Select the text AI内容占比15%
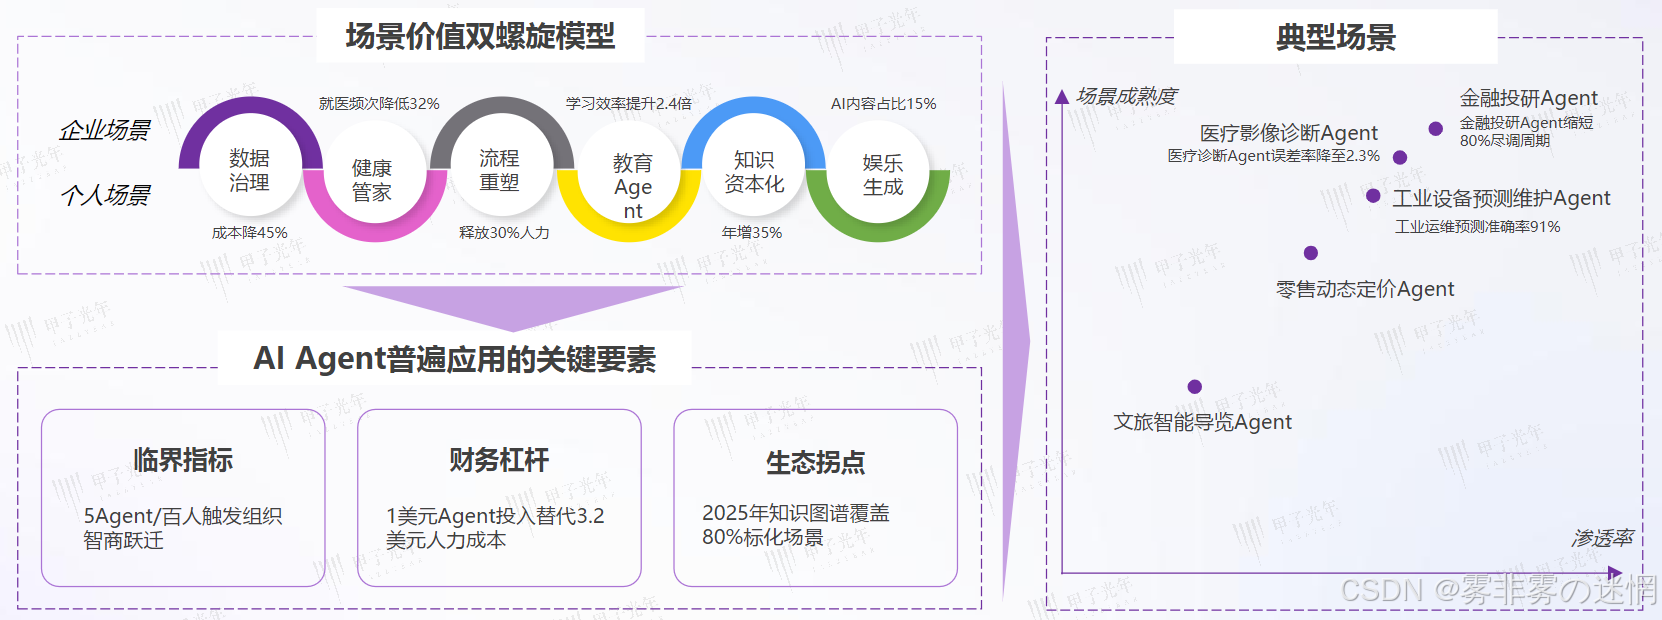The width and height of the screenshot is (1662, 620). 884,104
